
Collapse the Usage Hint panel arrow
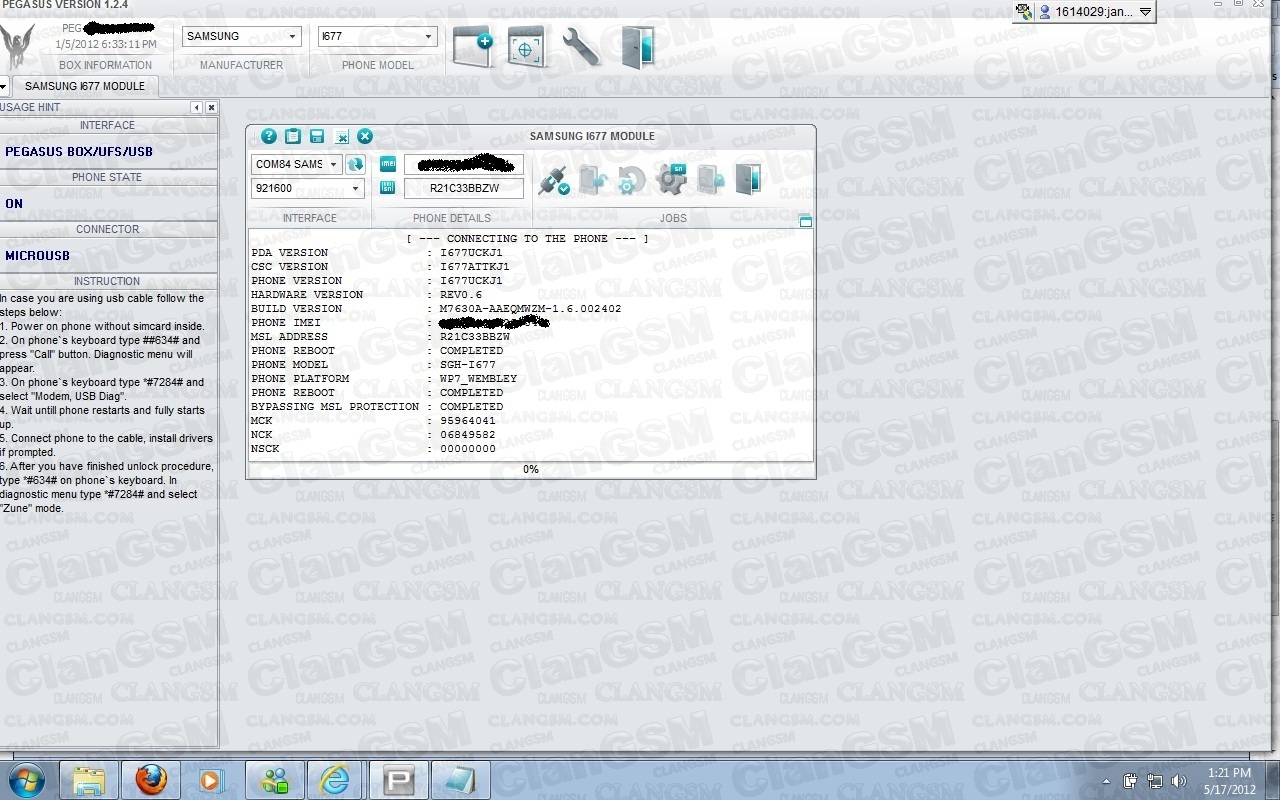196,107
